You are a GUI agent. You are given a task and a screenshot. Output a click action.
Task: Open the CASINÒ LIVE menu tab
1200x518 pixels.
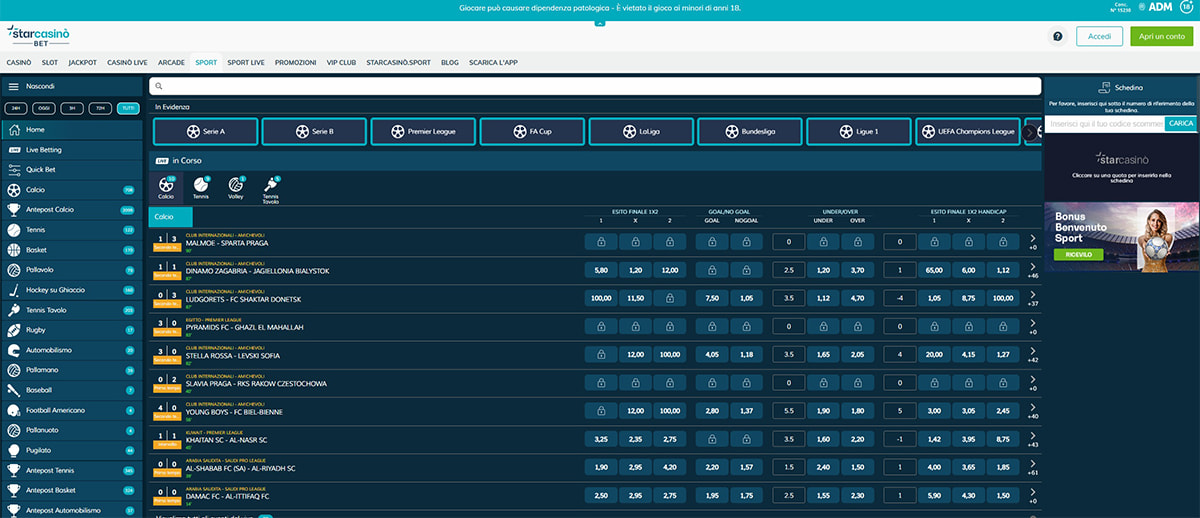click(x=127, y=62)
